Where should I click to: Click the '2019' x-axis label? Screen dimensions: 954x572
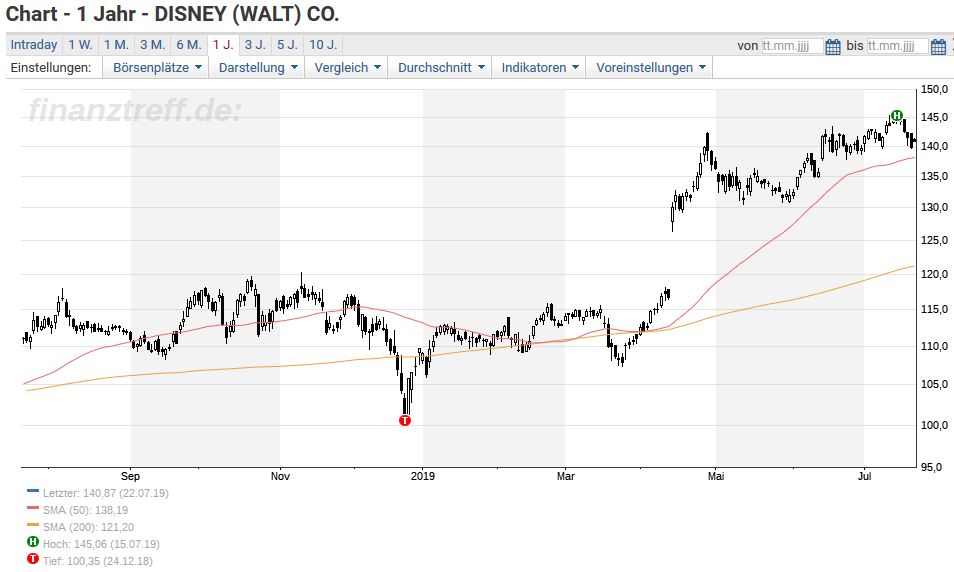pos(423,476)
